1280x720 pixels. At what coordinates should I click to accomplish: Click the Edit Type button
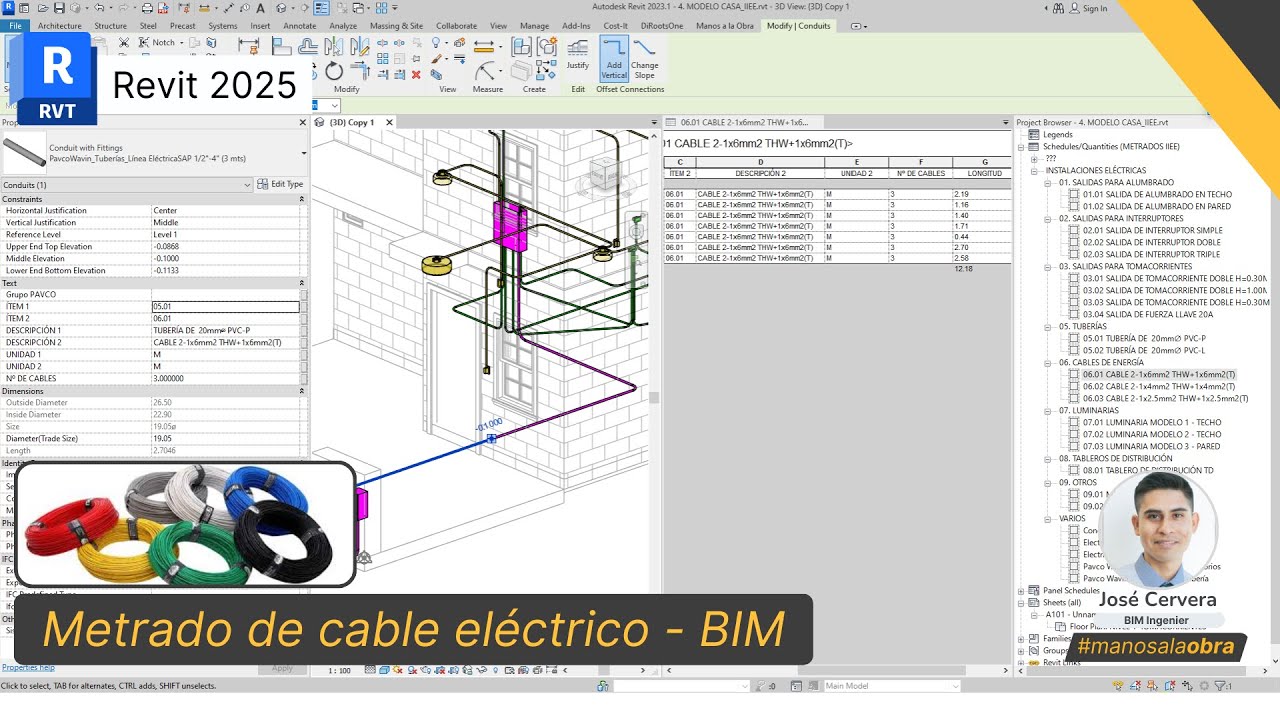pyautogui.click(x=281, y=185)
